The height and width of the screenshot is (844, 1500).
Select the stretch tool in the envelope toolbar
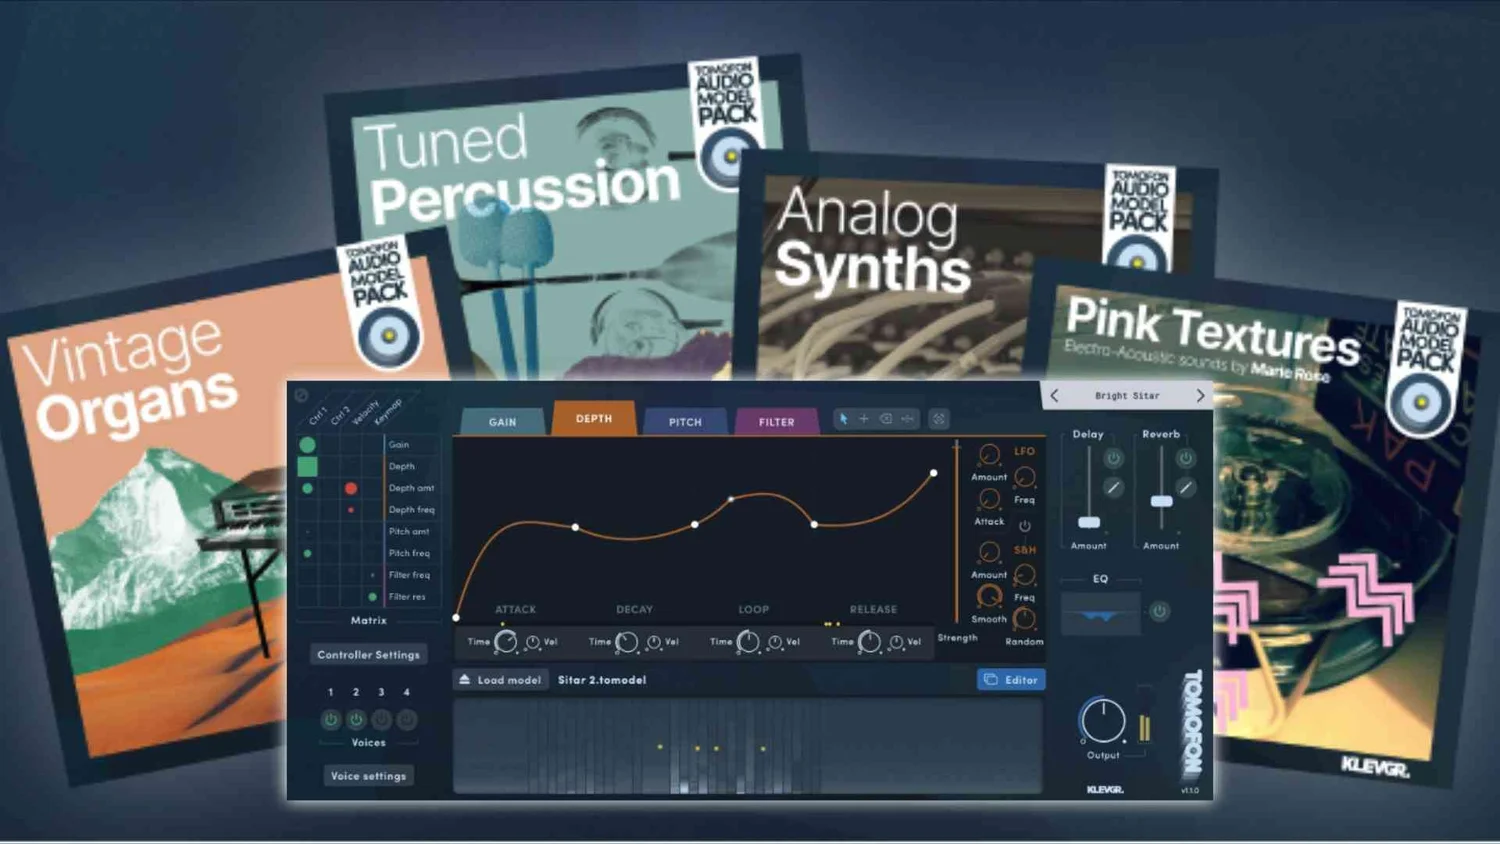point(908,418)
